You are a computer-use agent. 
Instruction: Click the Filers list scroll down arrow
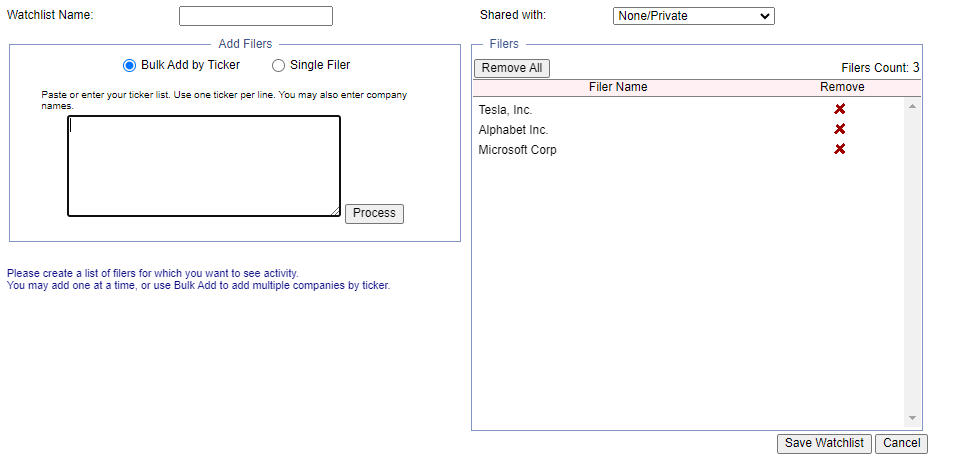click(x=912, y=418)
